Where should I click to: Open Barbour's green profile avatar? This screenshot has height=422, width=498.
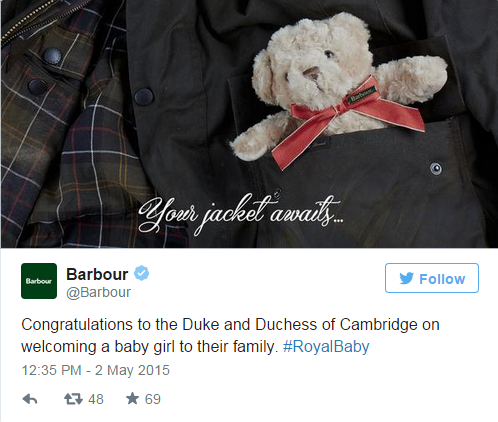point(39,281)
